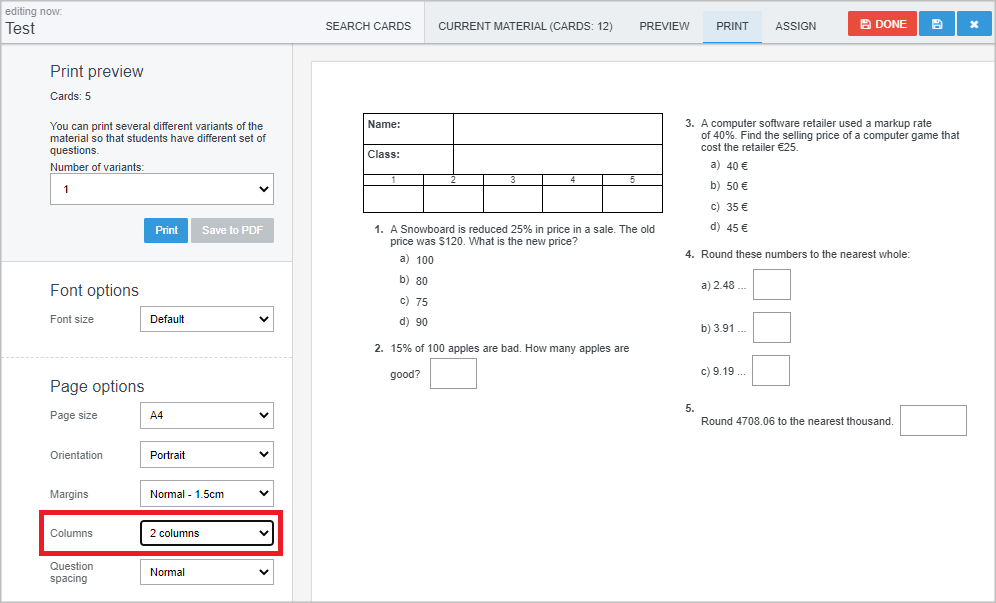The image size is (996, 603).
Task: Click answer option 'd) 90'
Action: 414,322
